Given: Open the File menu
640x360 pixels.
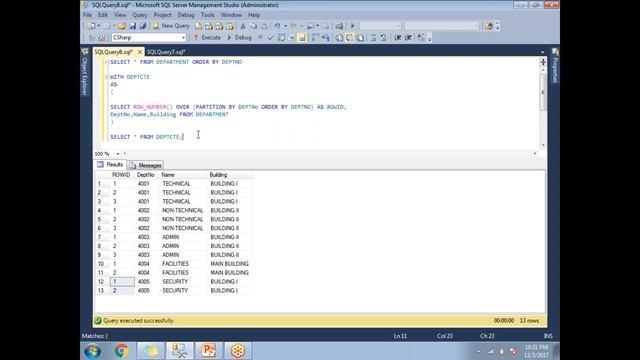Looking at the screenshot, I should click(87, 15).
